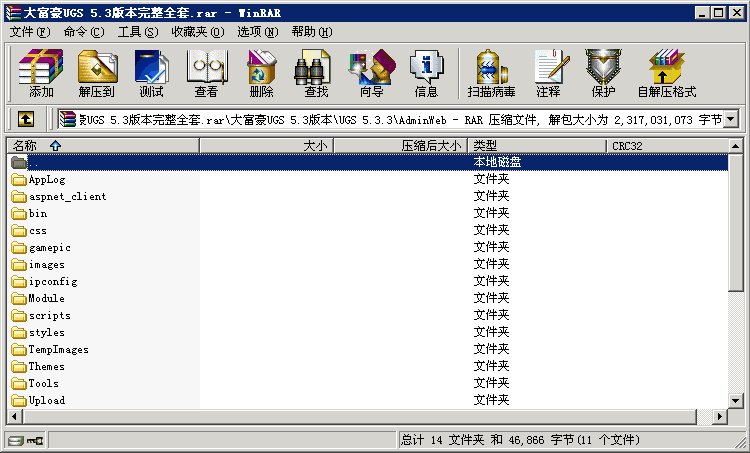Image resolution: width=750 pixels, height=453 pixels.
Task: Select the TempImages folder in list
Action: [x=58, y=350]
